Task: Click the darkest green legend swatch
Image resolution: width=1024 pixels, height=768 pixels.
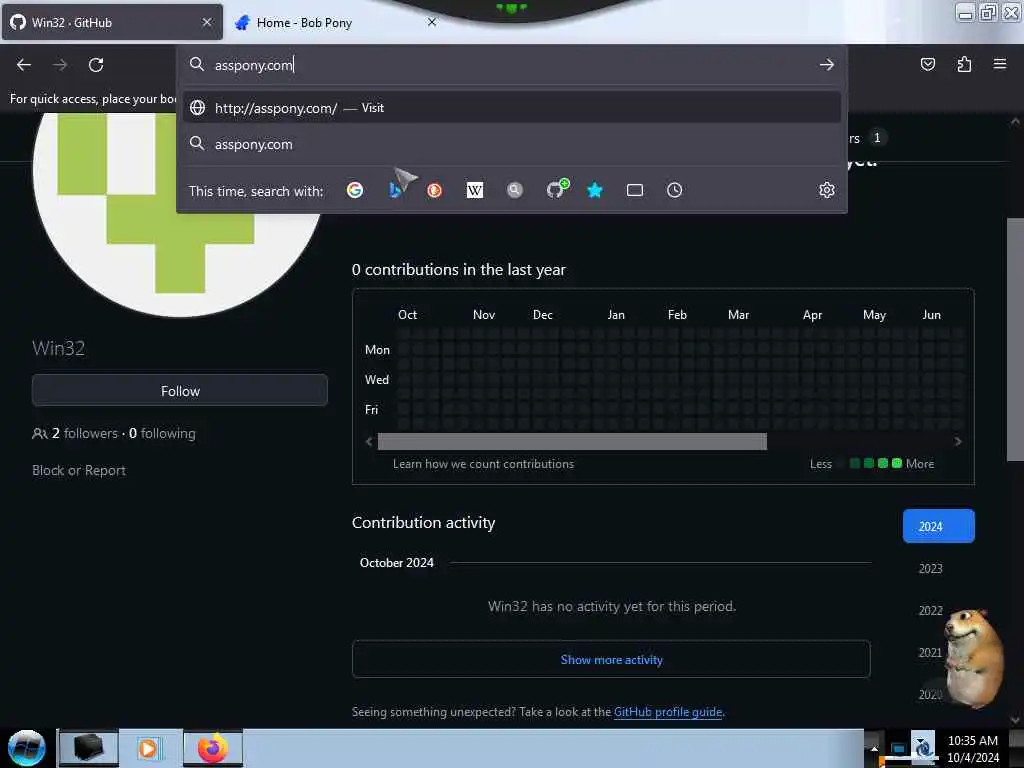Action: pos(854,463)
